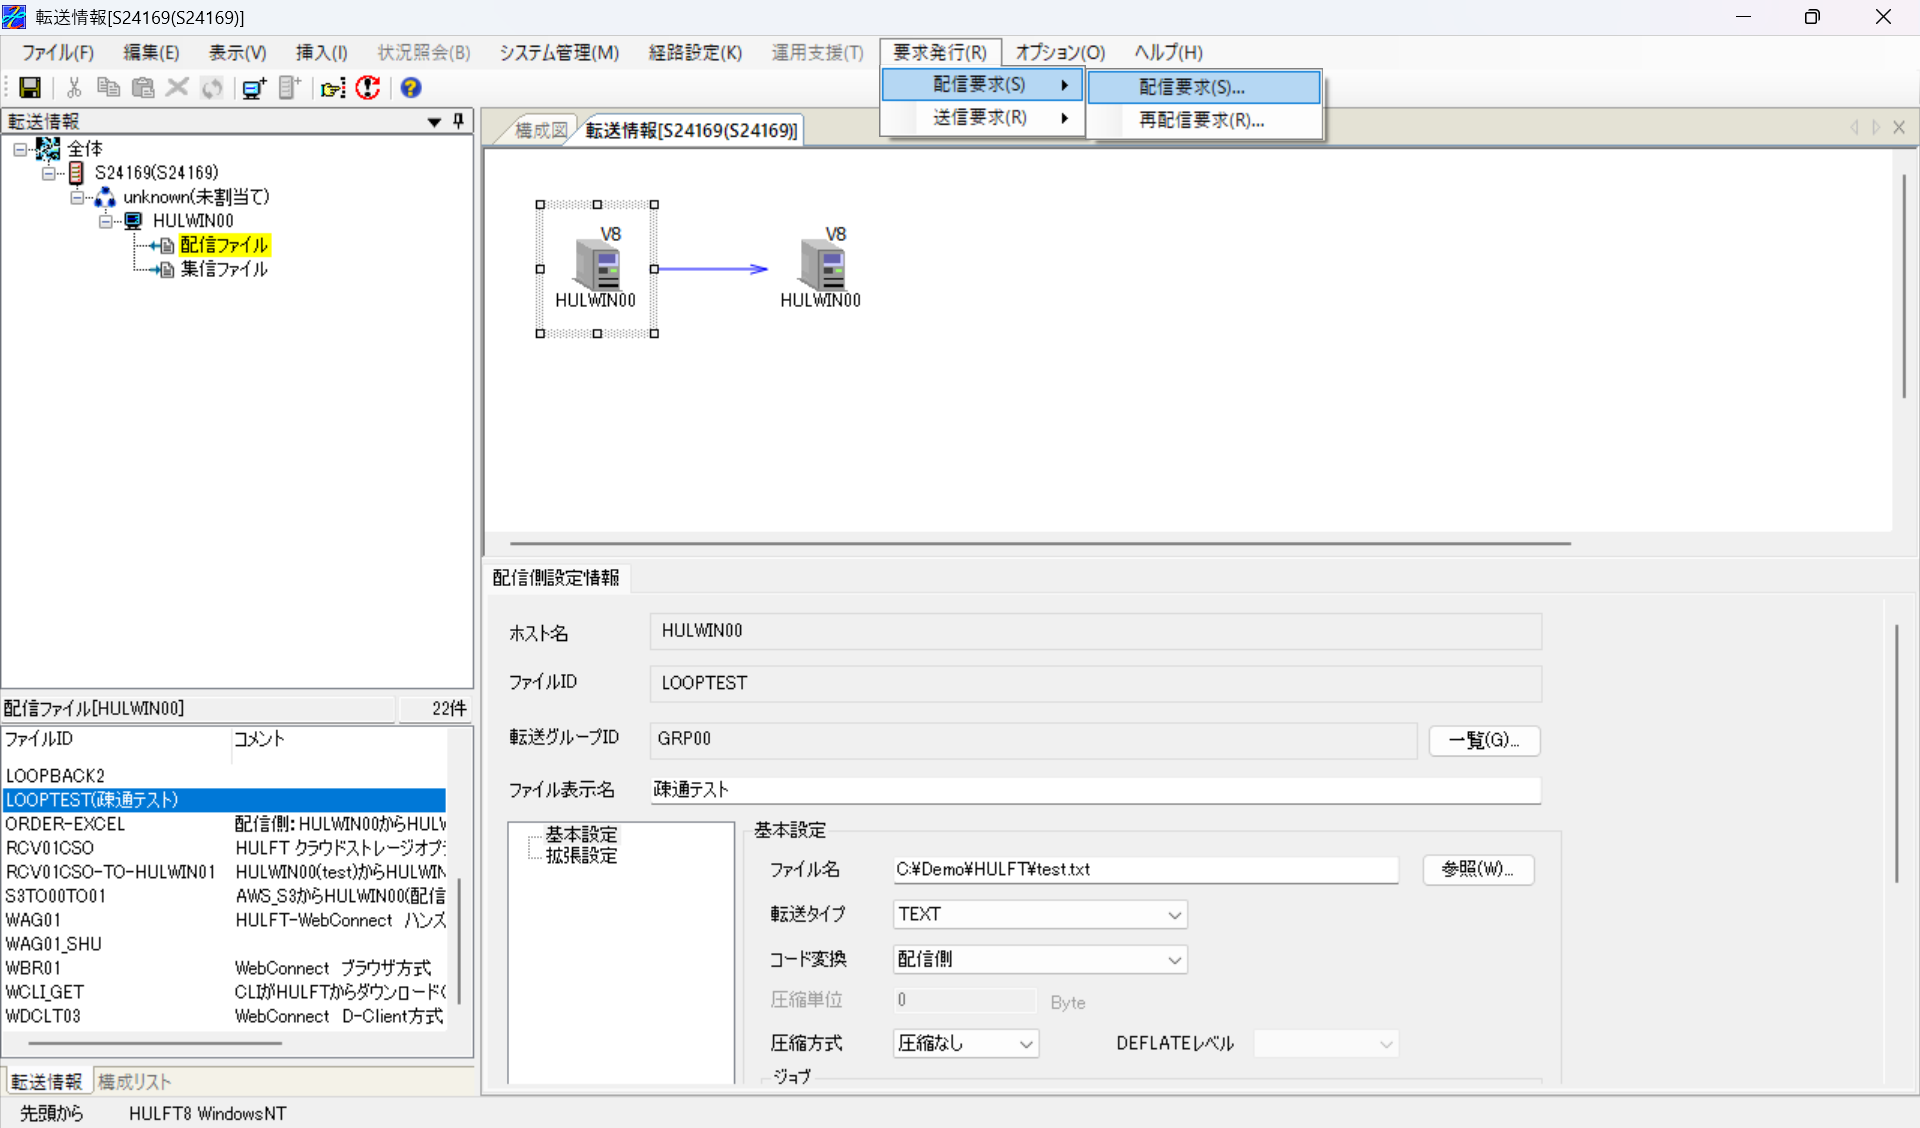Click the add host computer toolbar icon
Screen dimensions: 1920x1128
coord(253,88)
